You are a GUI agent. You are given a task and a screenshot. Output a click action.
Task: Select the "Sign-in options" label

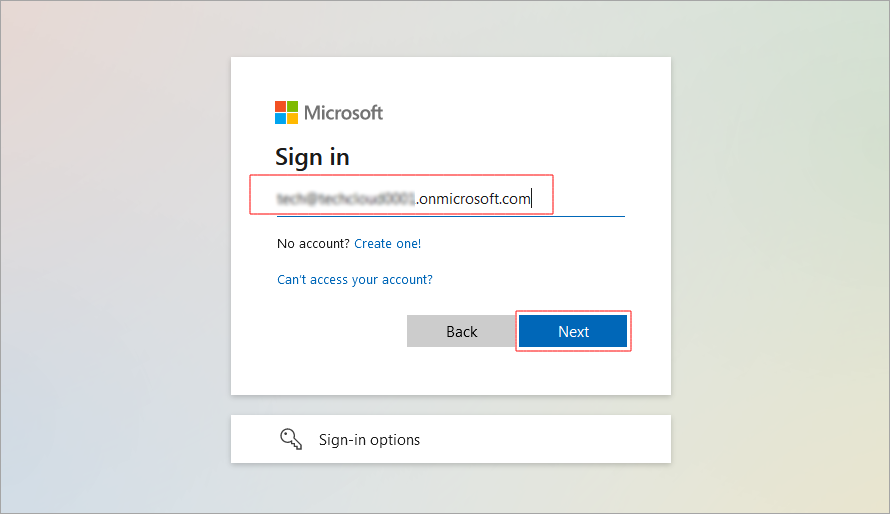coord(369,440)
